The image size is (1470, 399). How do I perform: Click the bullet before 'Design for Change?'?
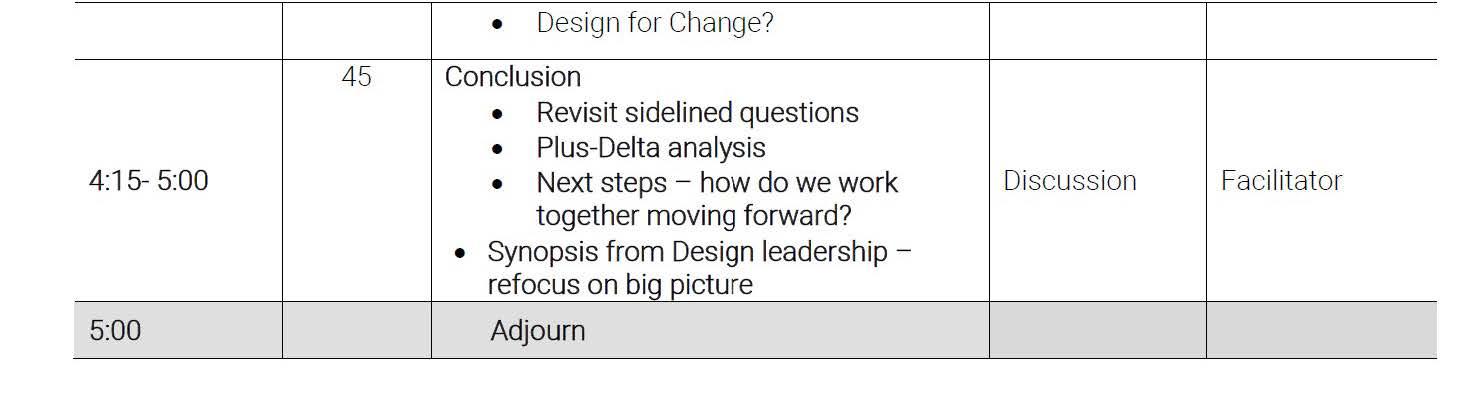coord(497,25)
